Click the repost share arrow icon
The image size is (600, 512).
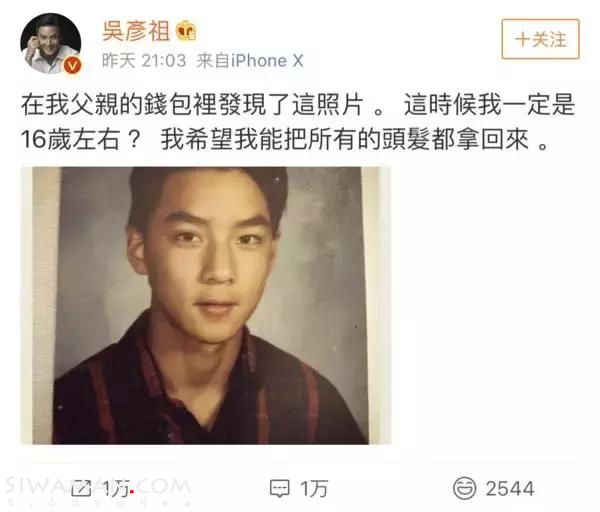[x=81, y=488]
